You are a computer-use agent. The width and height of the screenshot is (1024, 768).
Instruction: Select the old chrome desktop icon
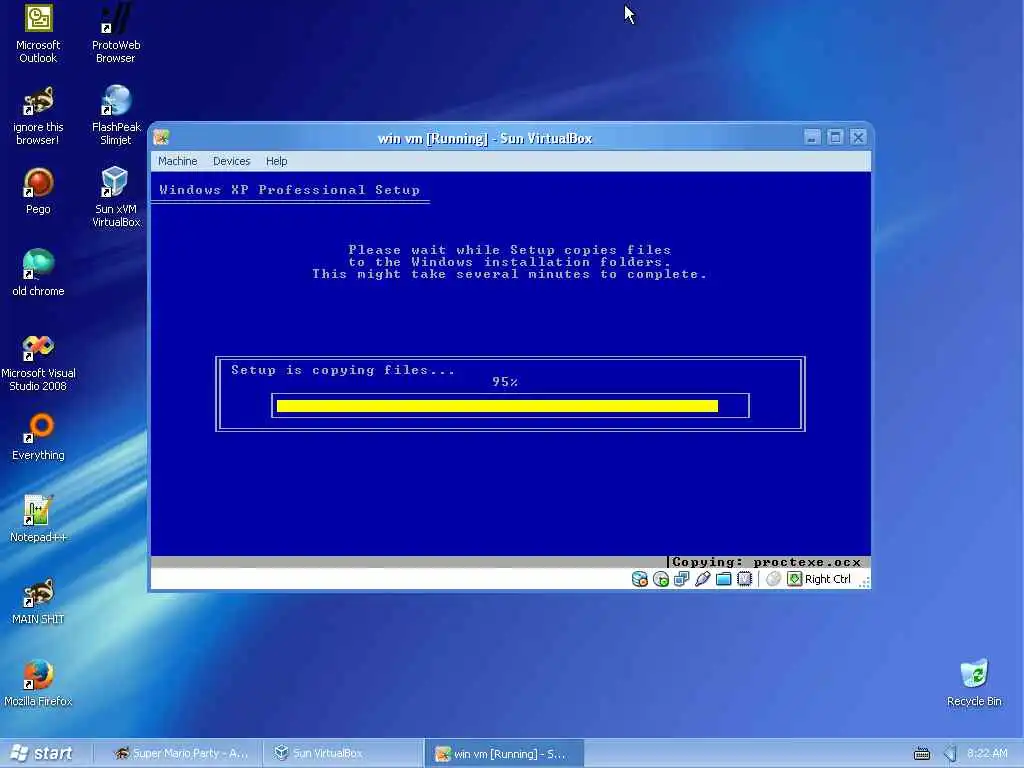[38, 273]
